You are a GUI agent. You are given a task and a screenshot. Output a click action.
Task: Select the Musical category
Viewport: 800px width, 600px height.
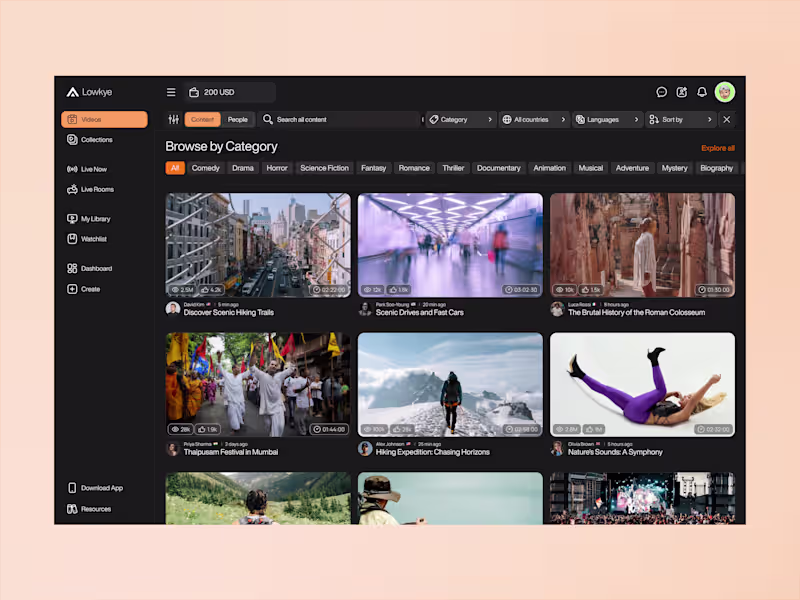coord(591,168)
